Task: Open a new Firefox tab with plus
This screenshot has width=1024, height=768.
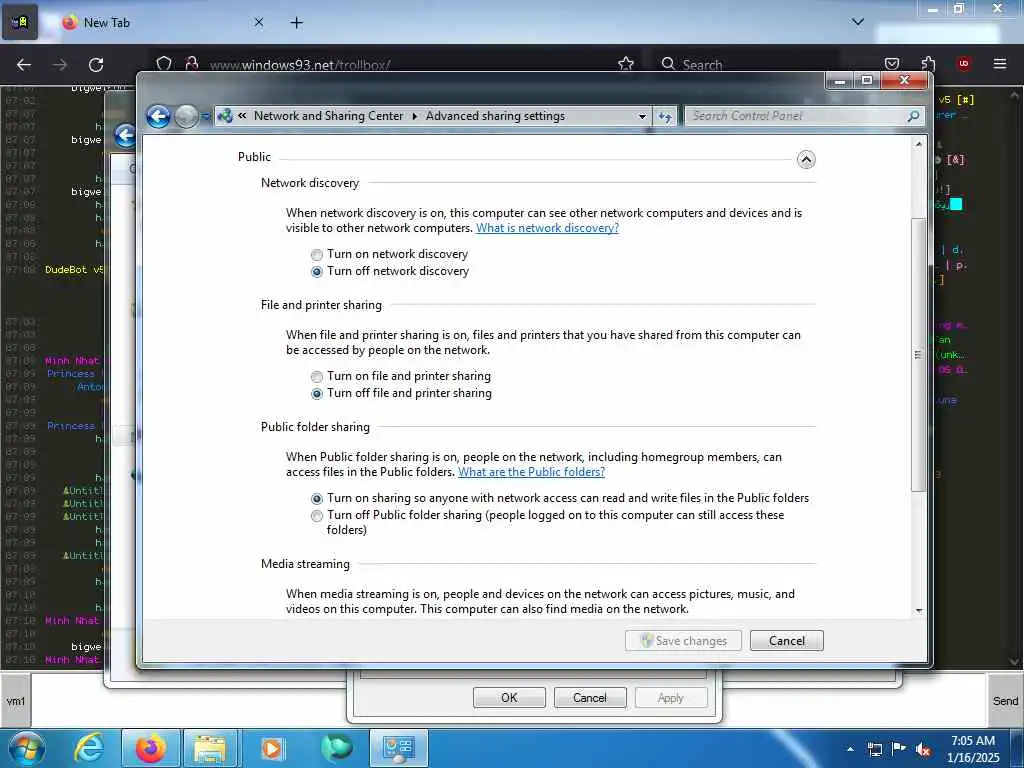Action: 296,23
